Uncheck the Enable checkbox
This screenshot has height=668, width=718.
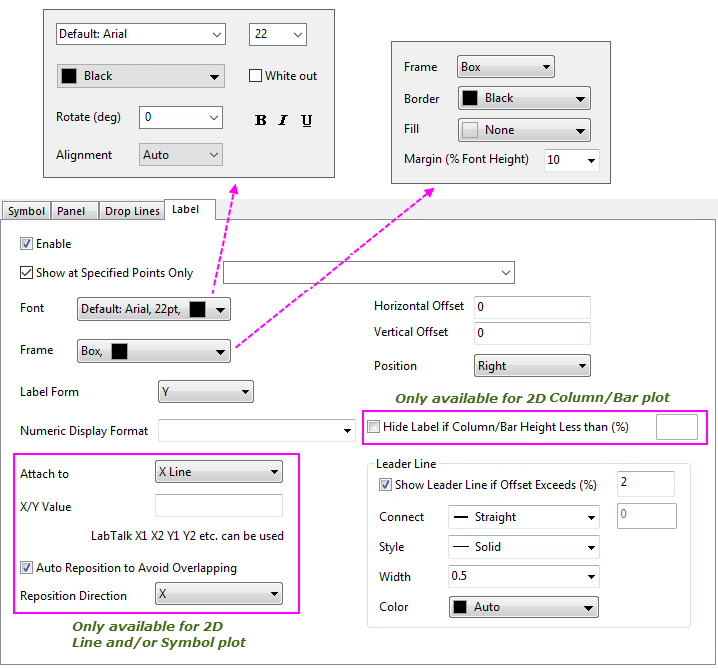coord(27,244)
